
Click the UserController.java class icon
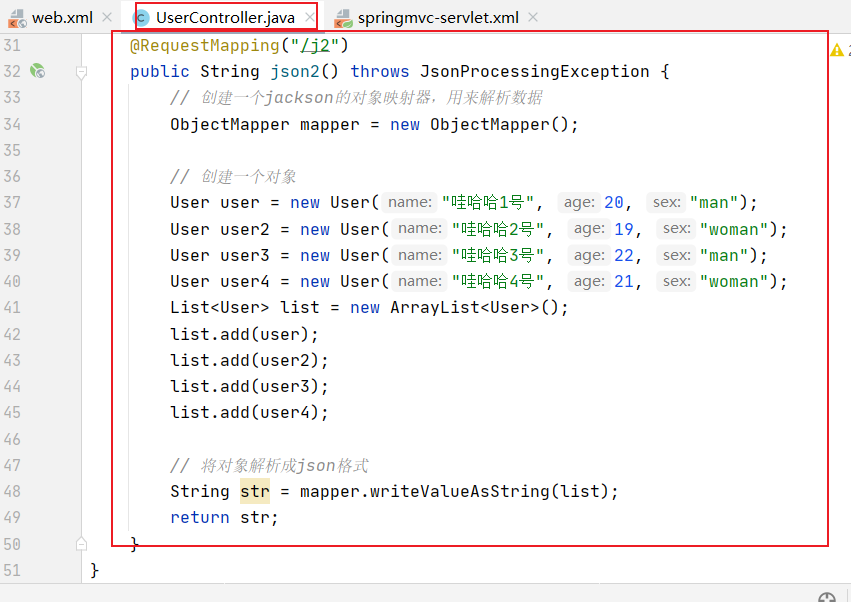[142, 17]
